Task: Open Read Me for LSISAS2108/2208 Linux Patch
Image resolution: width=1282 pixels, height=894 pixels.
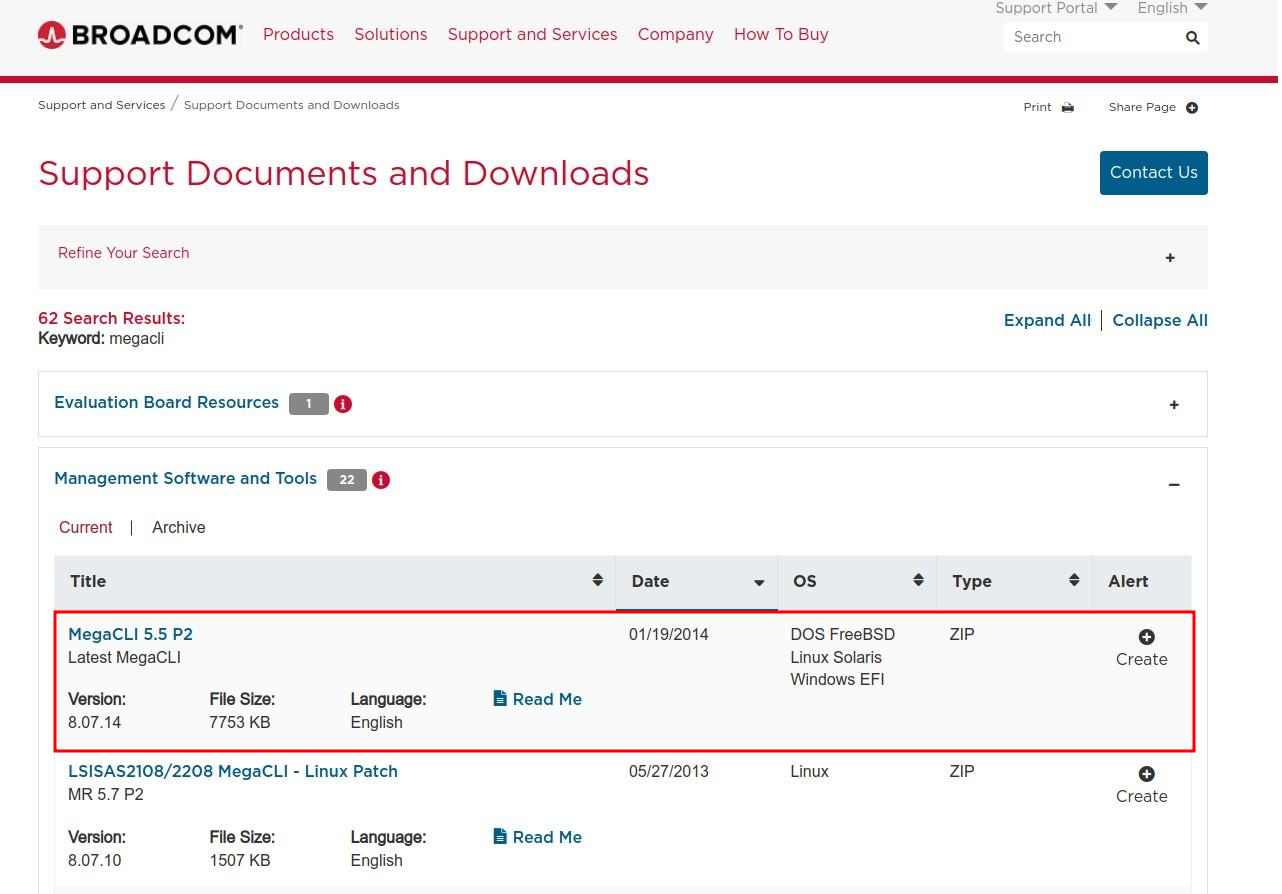Action: (537, 837)
